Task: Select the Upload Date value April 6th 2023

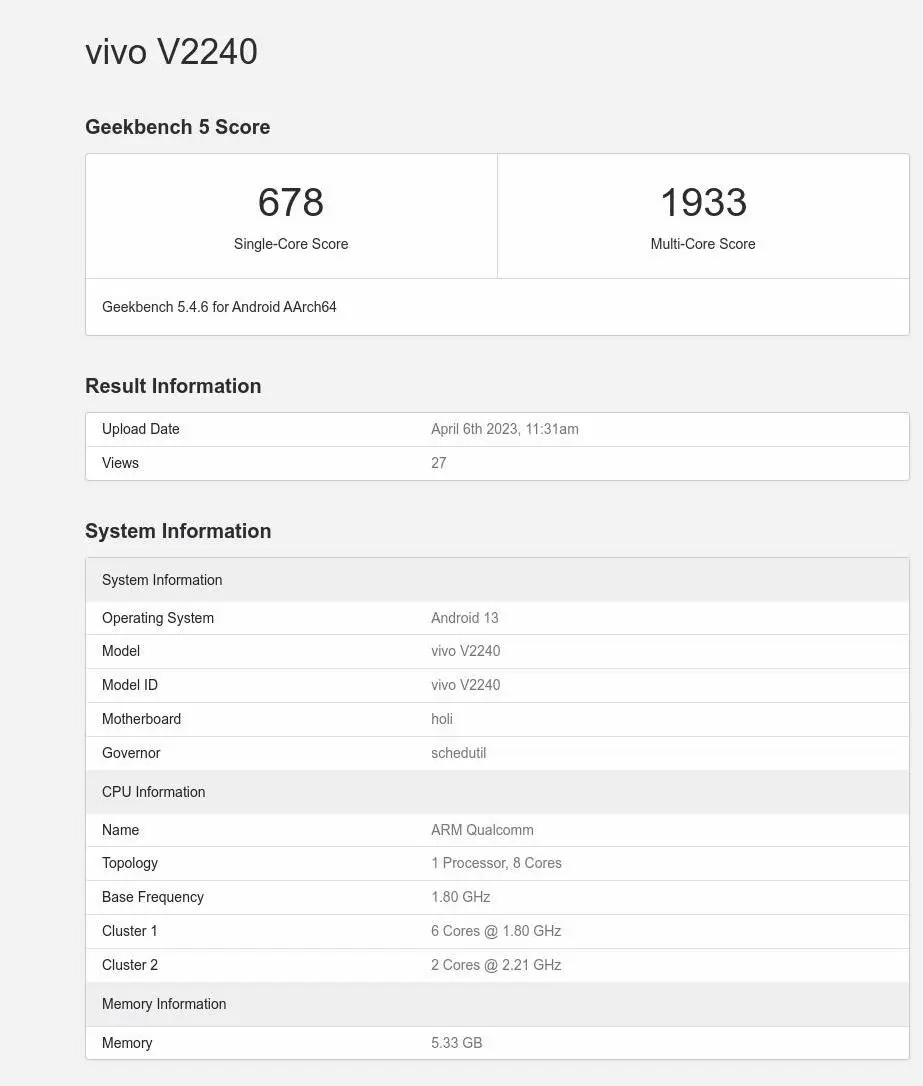Action: tap(505, 429)
